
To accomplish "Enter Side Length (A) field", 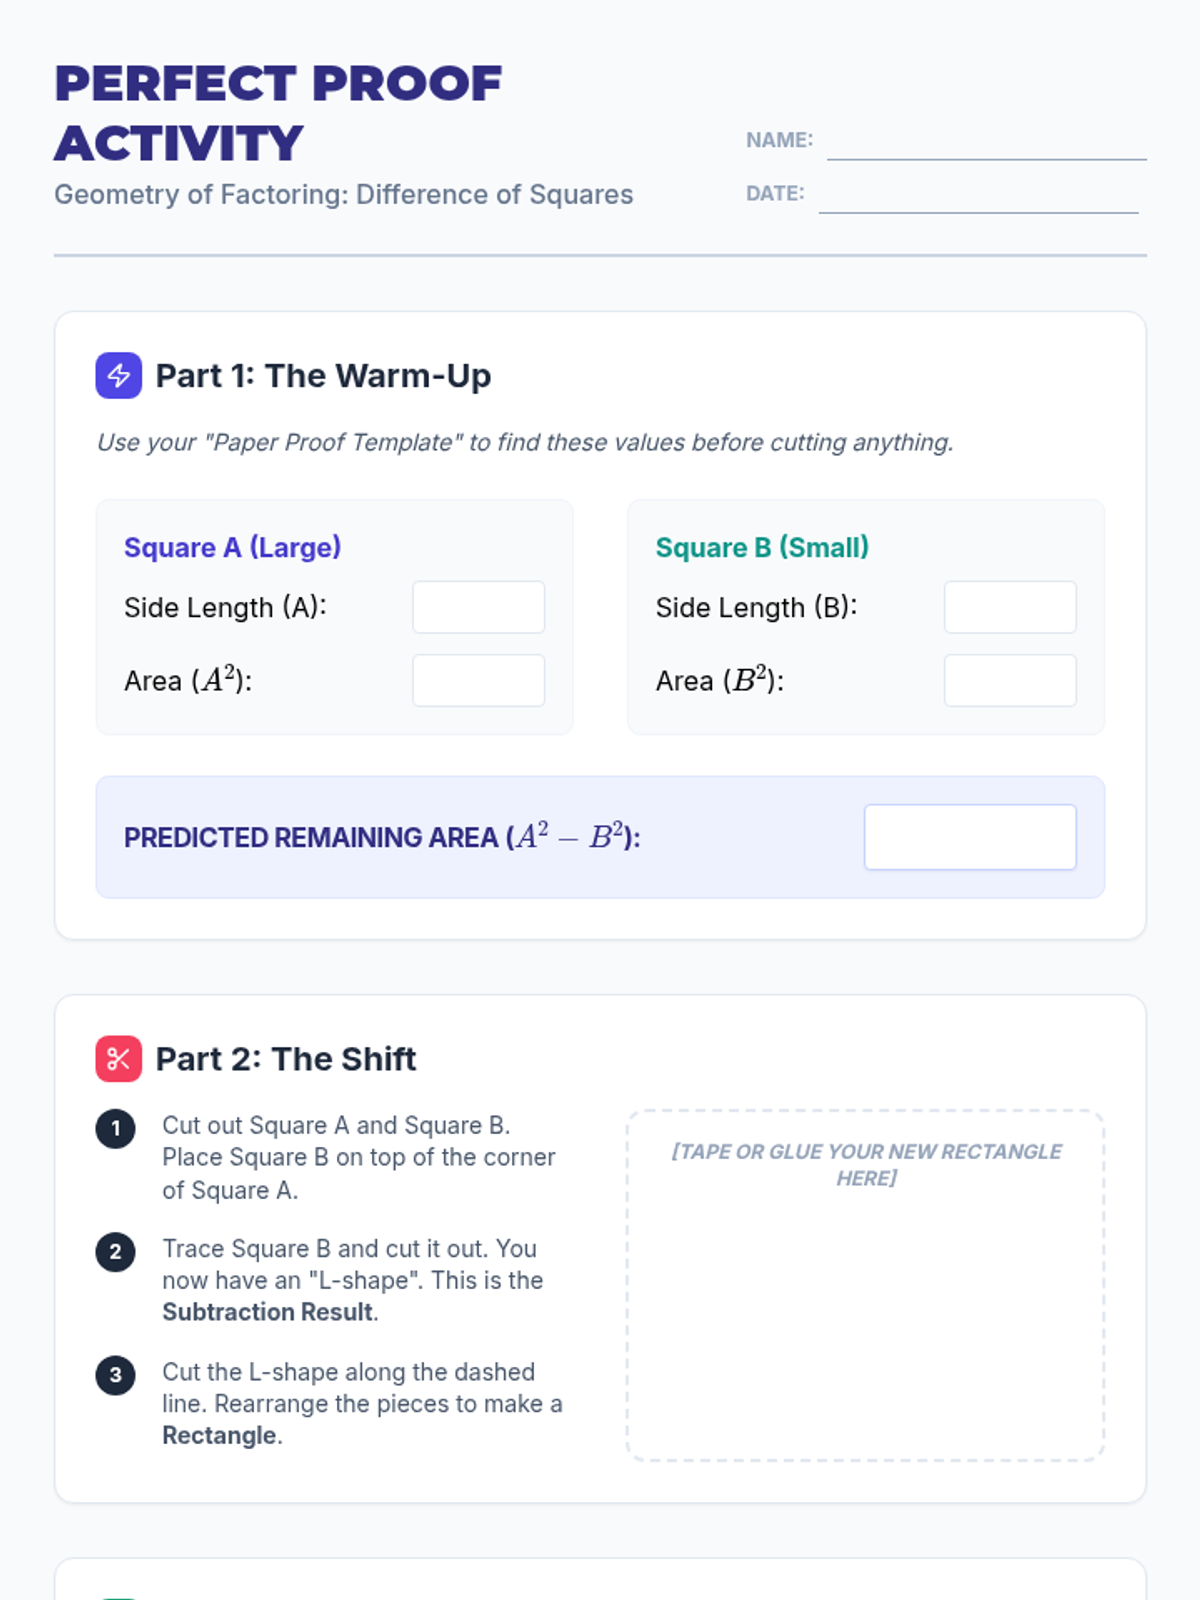I will [478, 607].
